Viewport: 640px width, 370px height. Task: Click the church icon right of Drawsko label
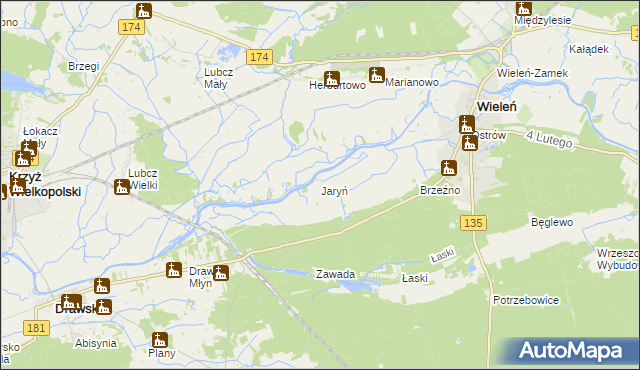coord(104,307)
